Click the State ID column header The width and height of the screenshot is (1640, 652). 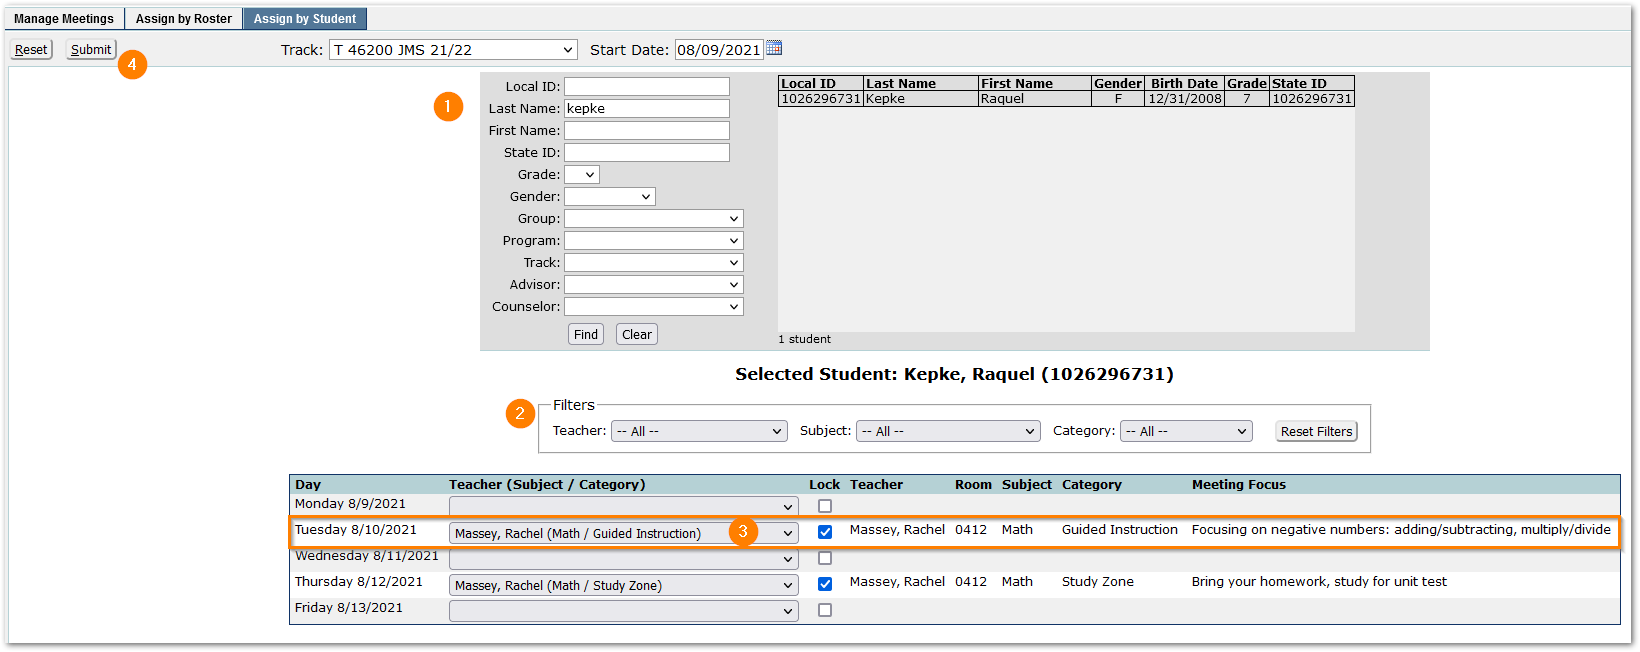click(x=1312, y=84)
